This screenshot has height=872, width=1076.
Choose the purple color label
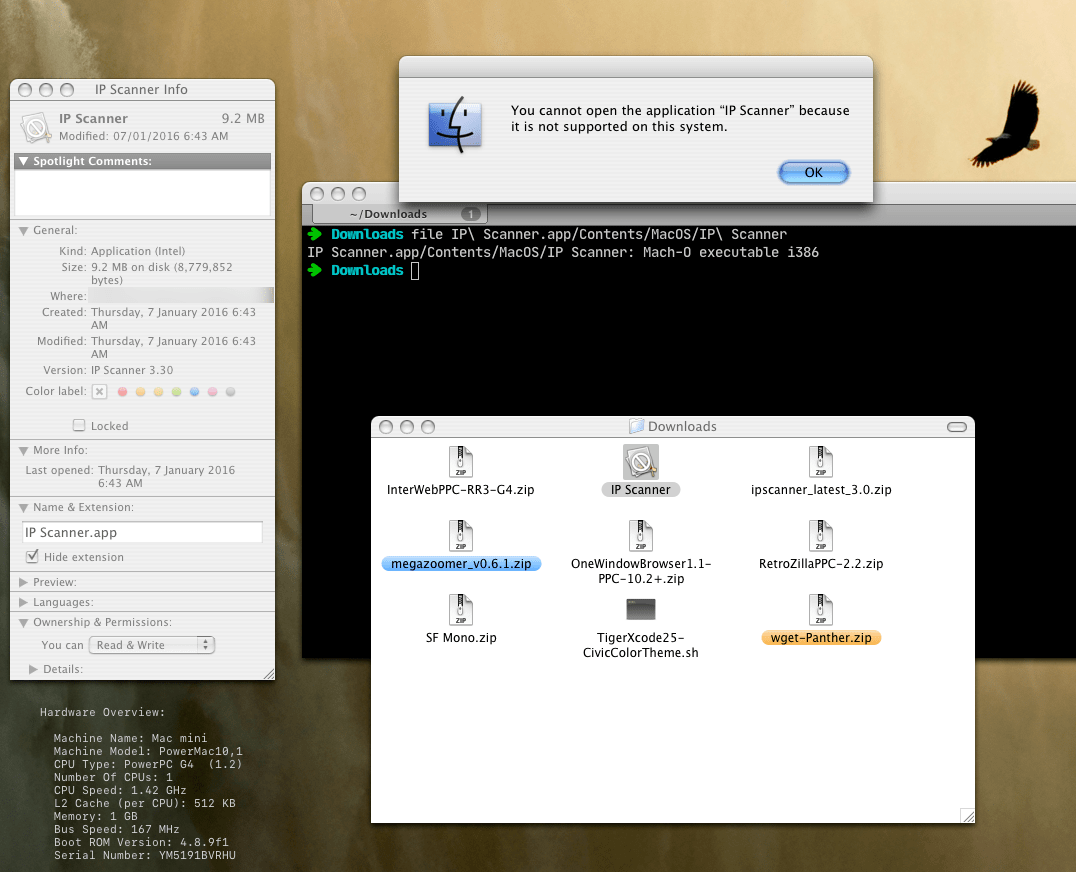(x=212, y=392)
